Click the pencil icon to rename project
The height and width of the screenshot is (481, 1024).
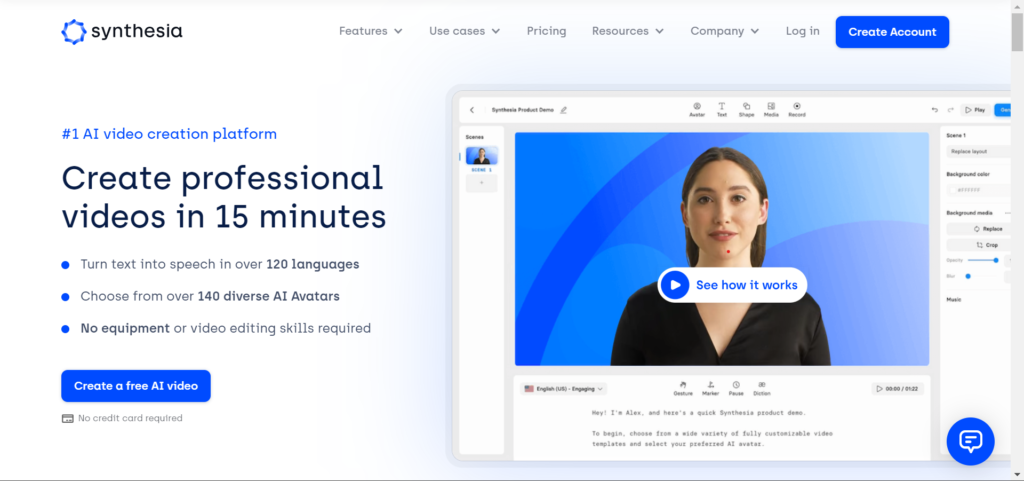click(563, 110)
